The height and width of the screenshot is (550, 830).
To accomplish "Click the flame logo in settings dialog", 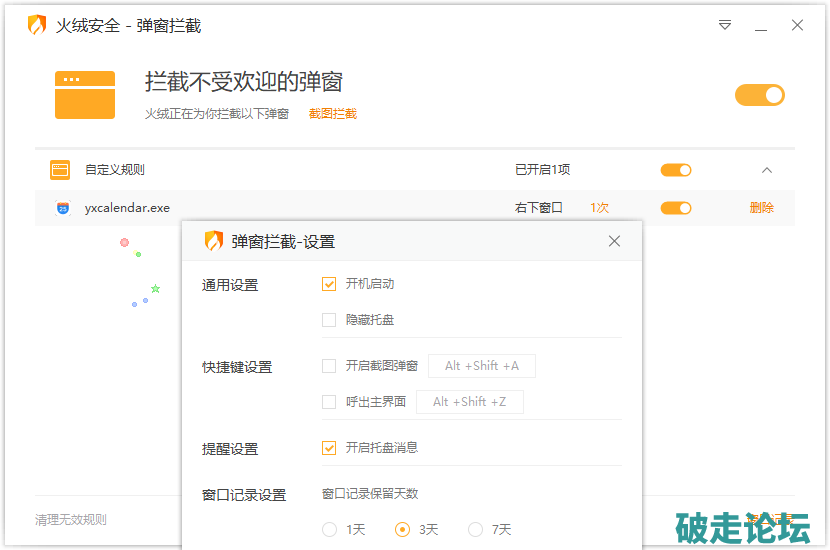I will (214, 241).
